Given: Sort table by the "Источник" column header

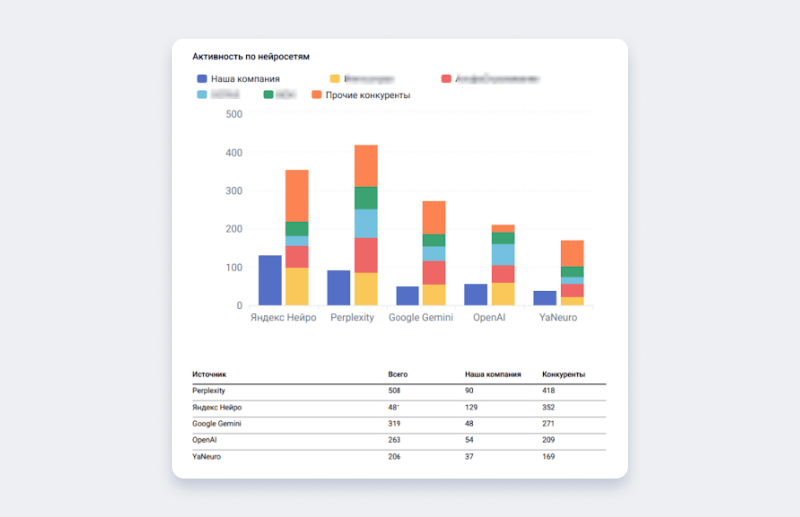Looking at the screenshot, I should (210, 374).
